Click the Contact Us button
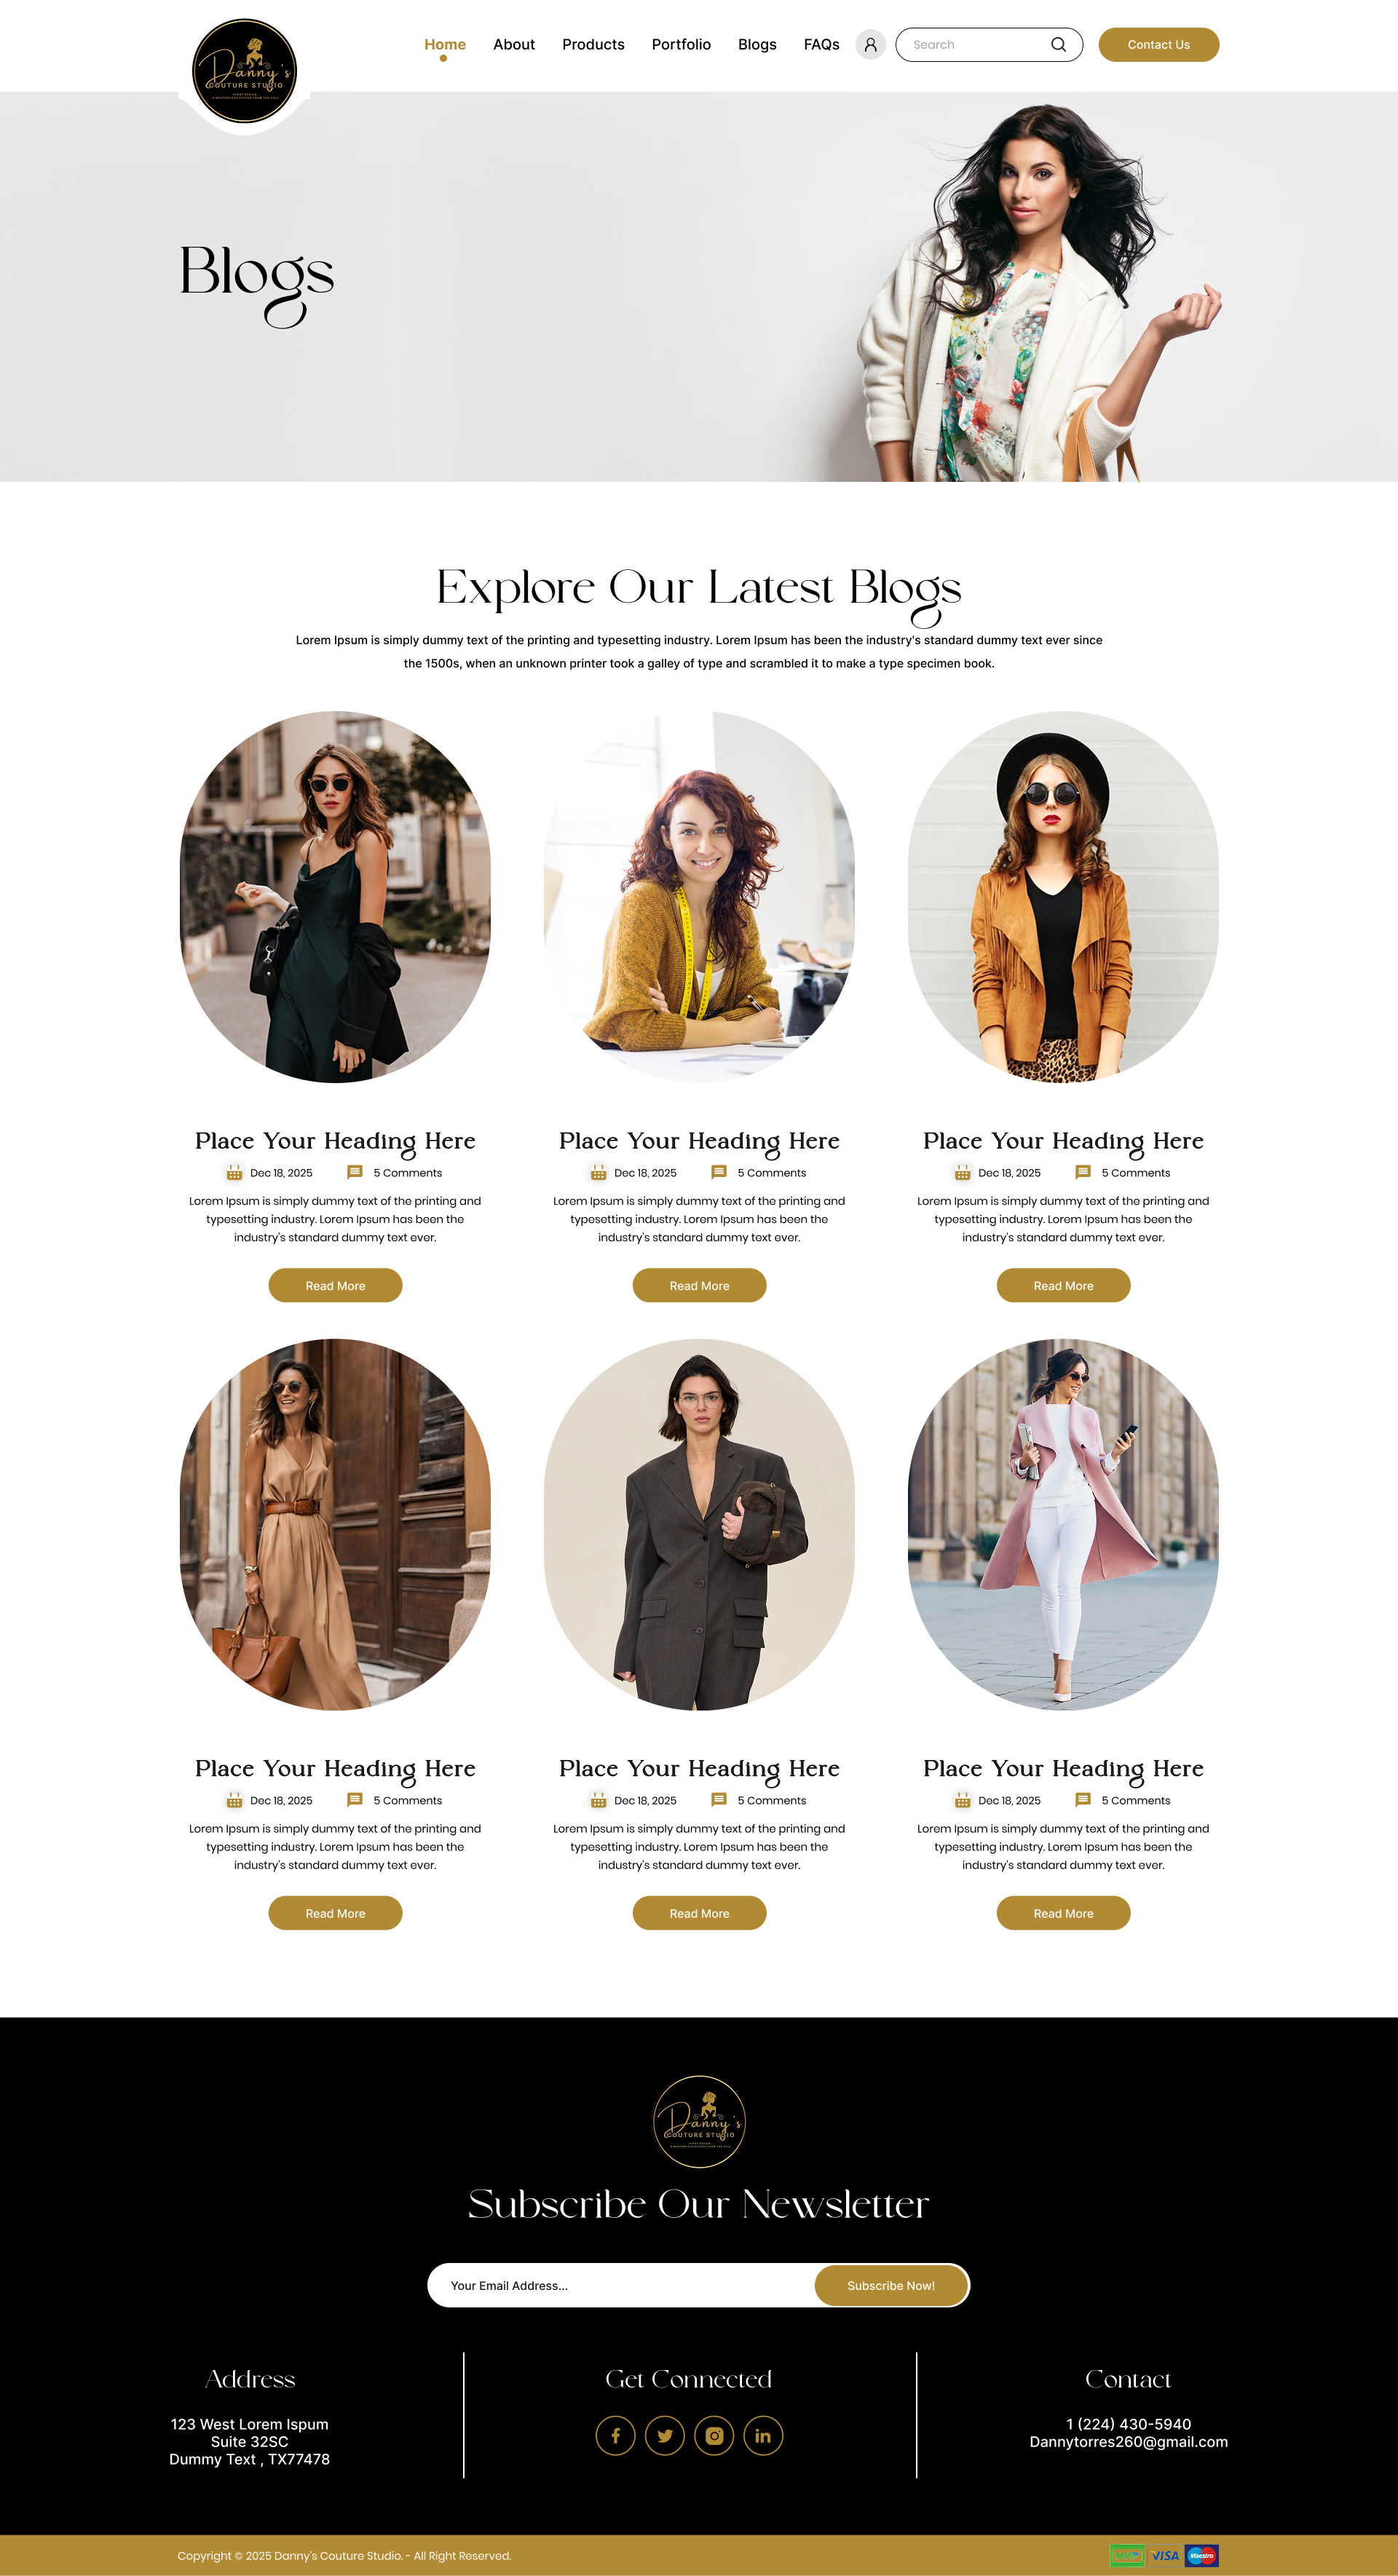The height and width of the screenshot is (2576, 1398). [1158, 45]
